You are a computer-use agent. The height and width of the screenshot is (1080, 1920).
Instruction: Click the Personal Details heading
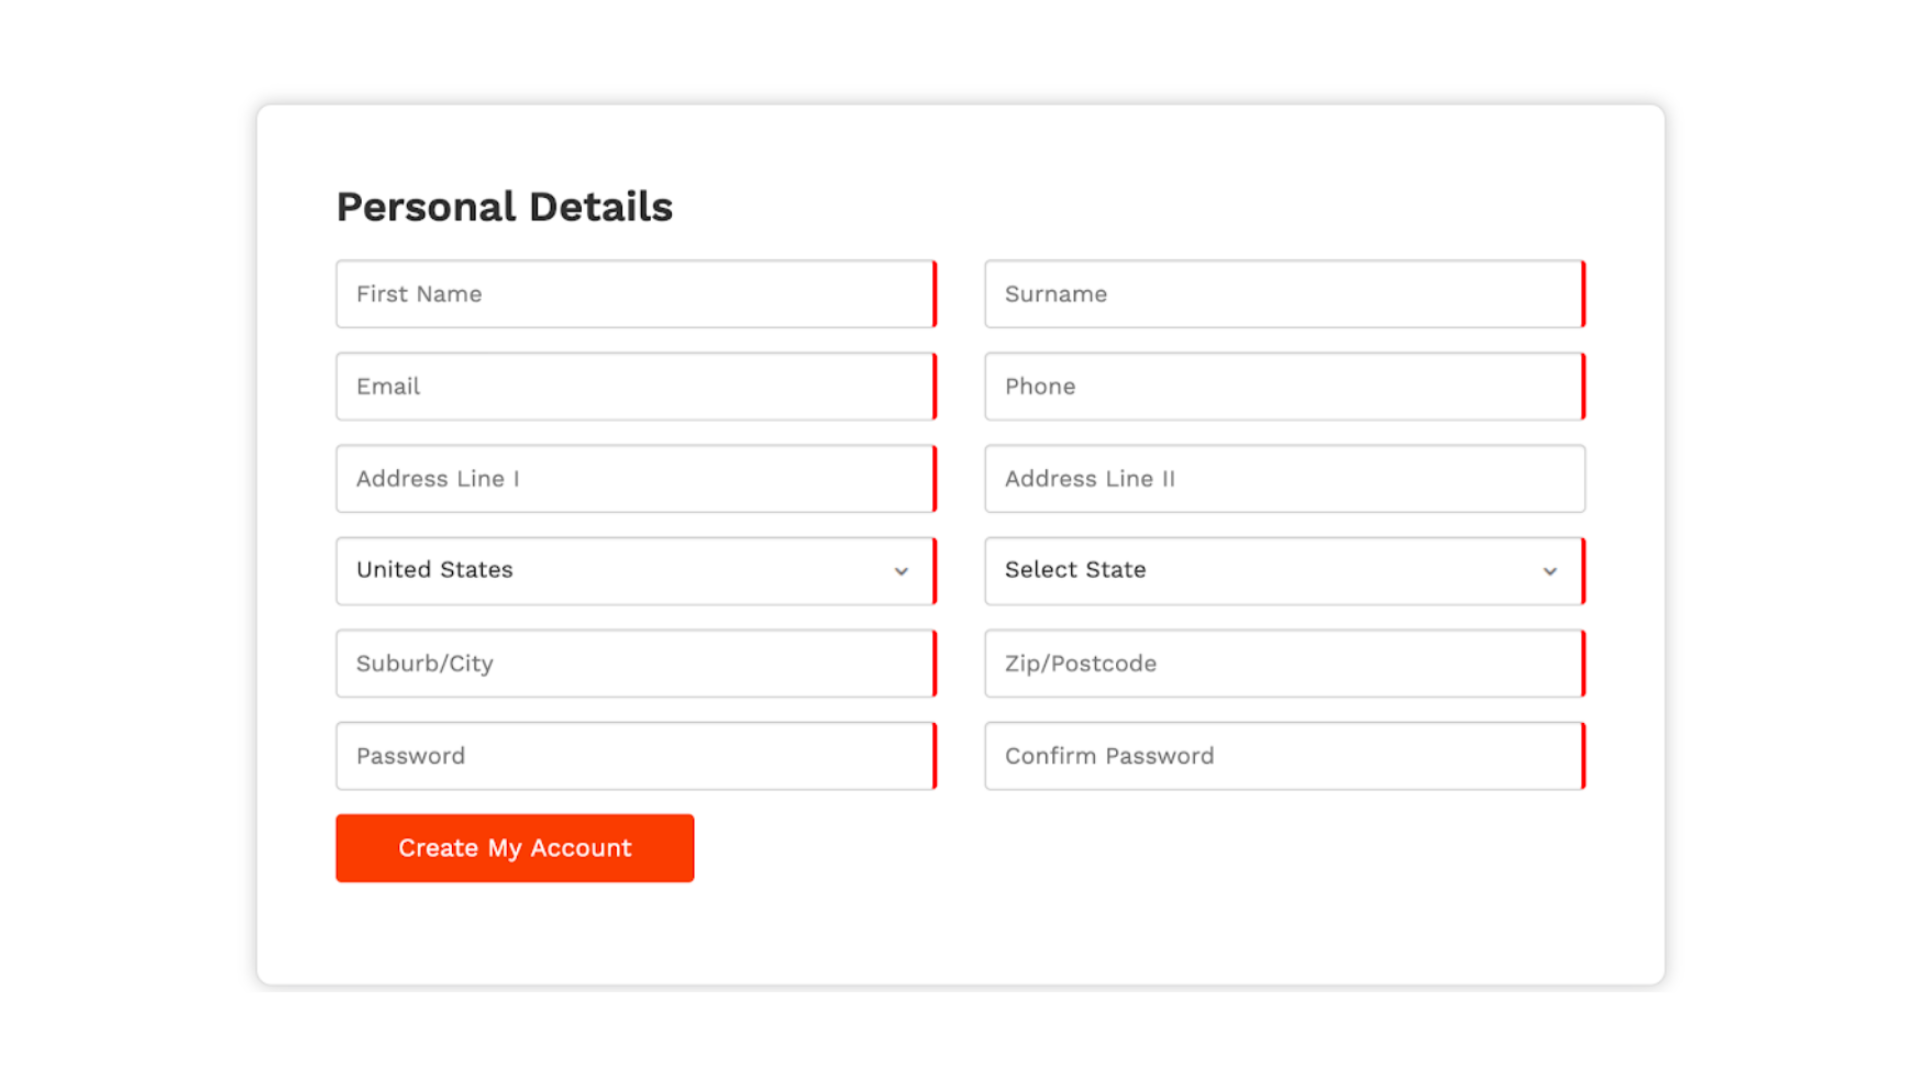coord(504,207)
